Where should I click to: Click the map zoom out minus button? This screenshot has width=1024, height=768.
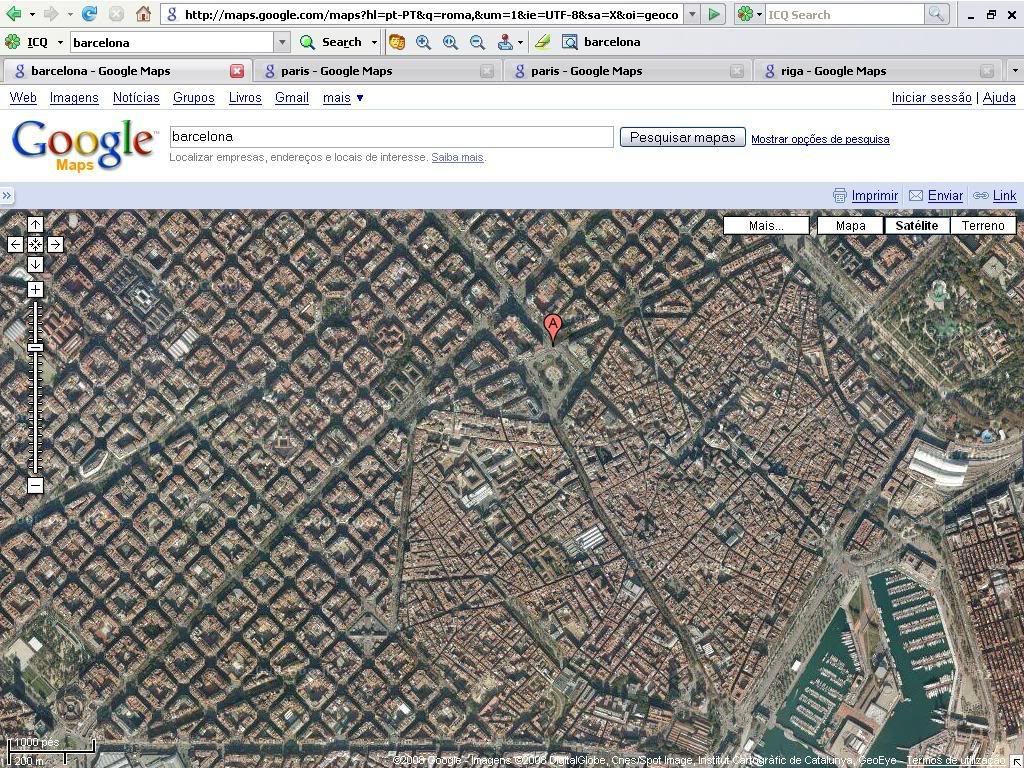[x=35, y=486]
